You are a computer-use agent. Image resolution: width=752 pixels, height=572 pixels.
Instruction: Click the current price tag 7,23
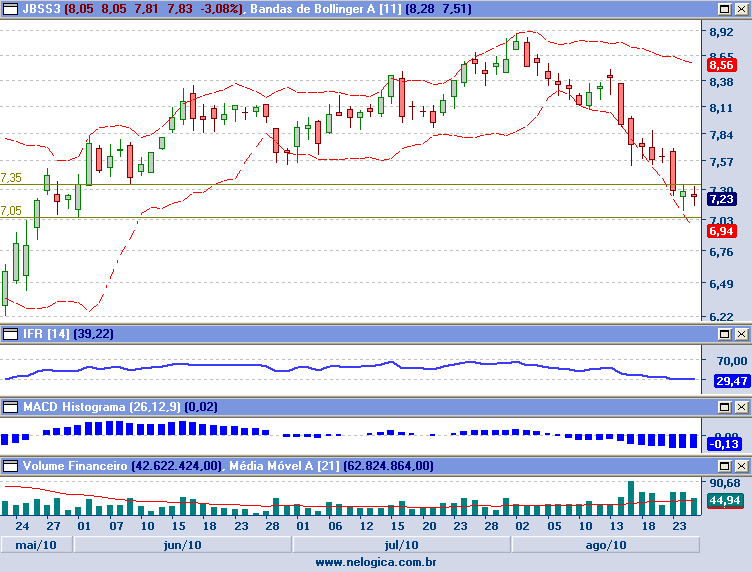[x=721, y=199]
